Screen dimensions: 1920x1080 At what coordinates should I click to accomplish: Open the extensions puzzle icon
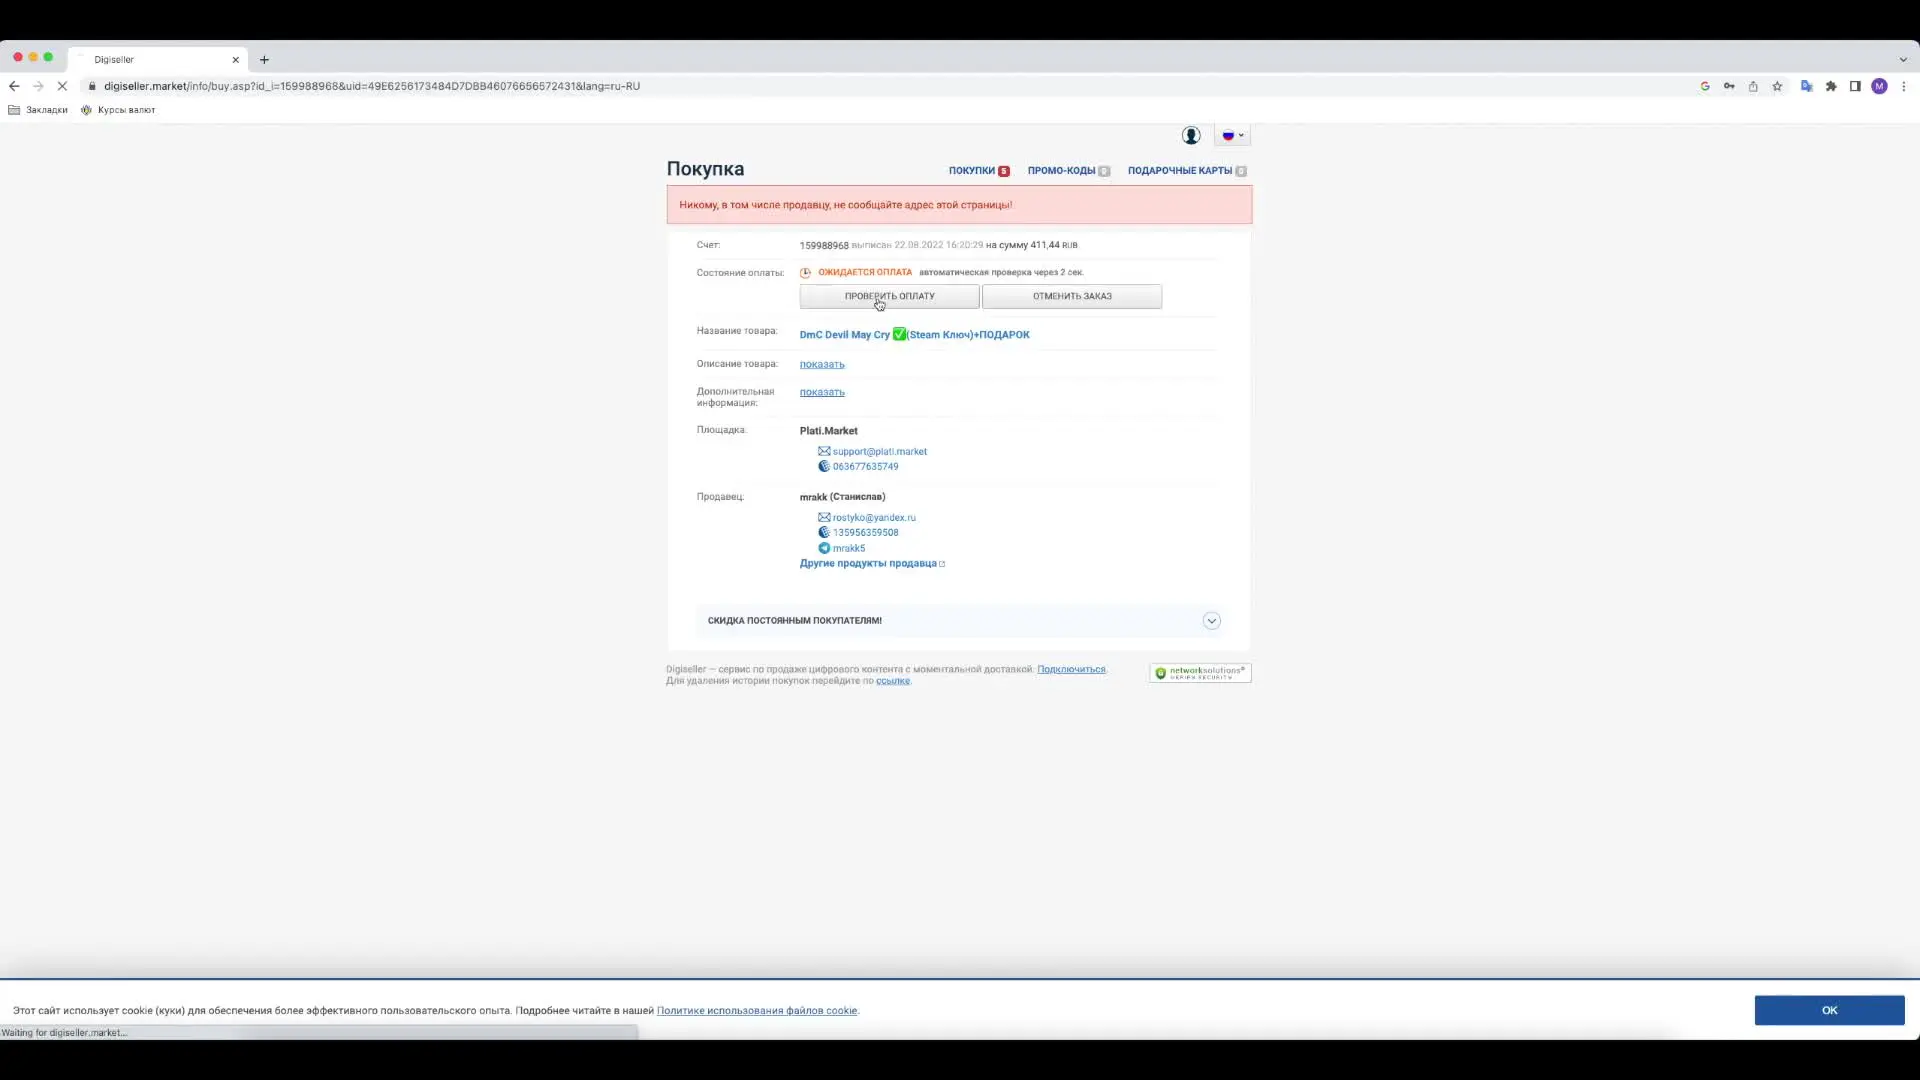tap(1831, 86)
